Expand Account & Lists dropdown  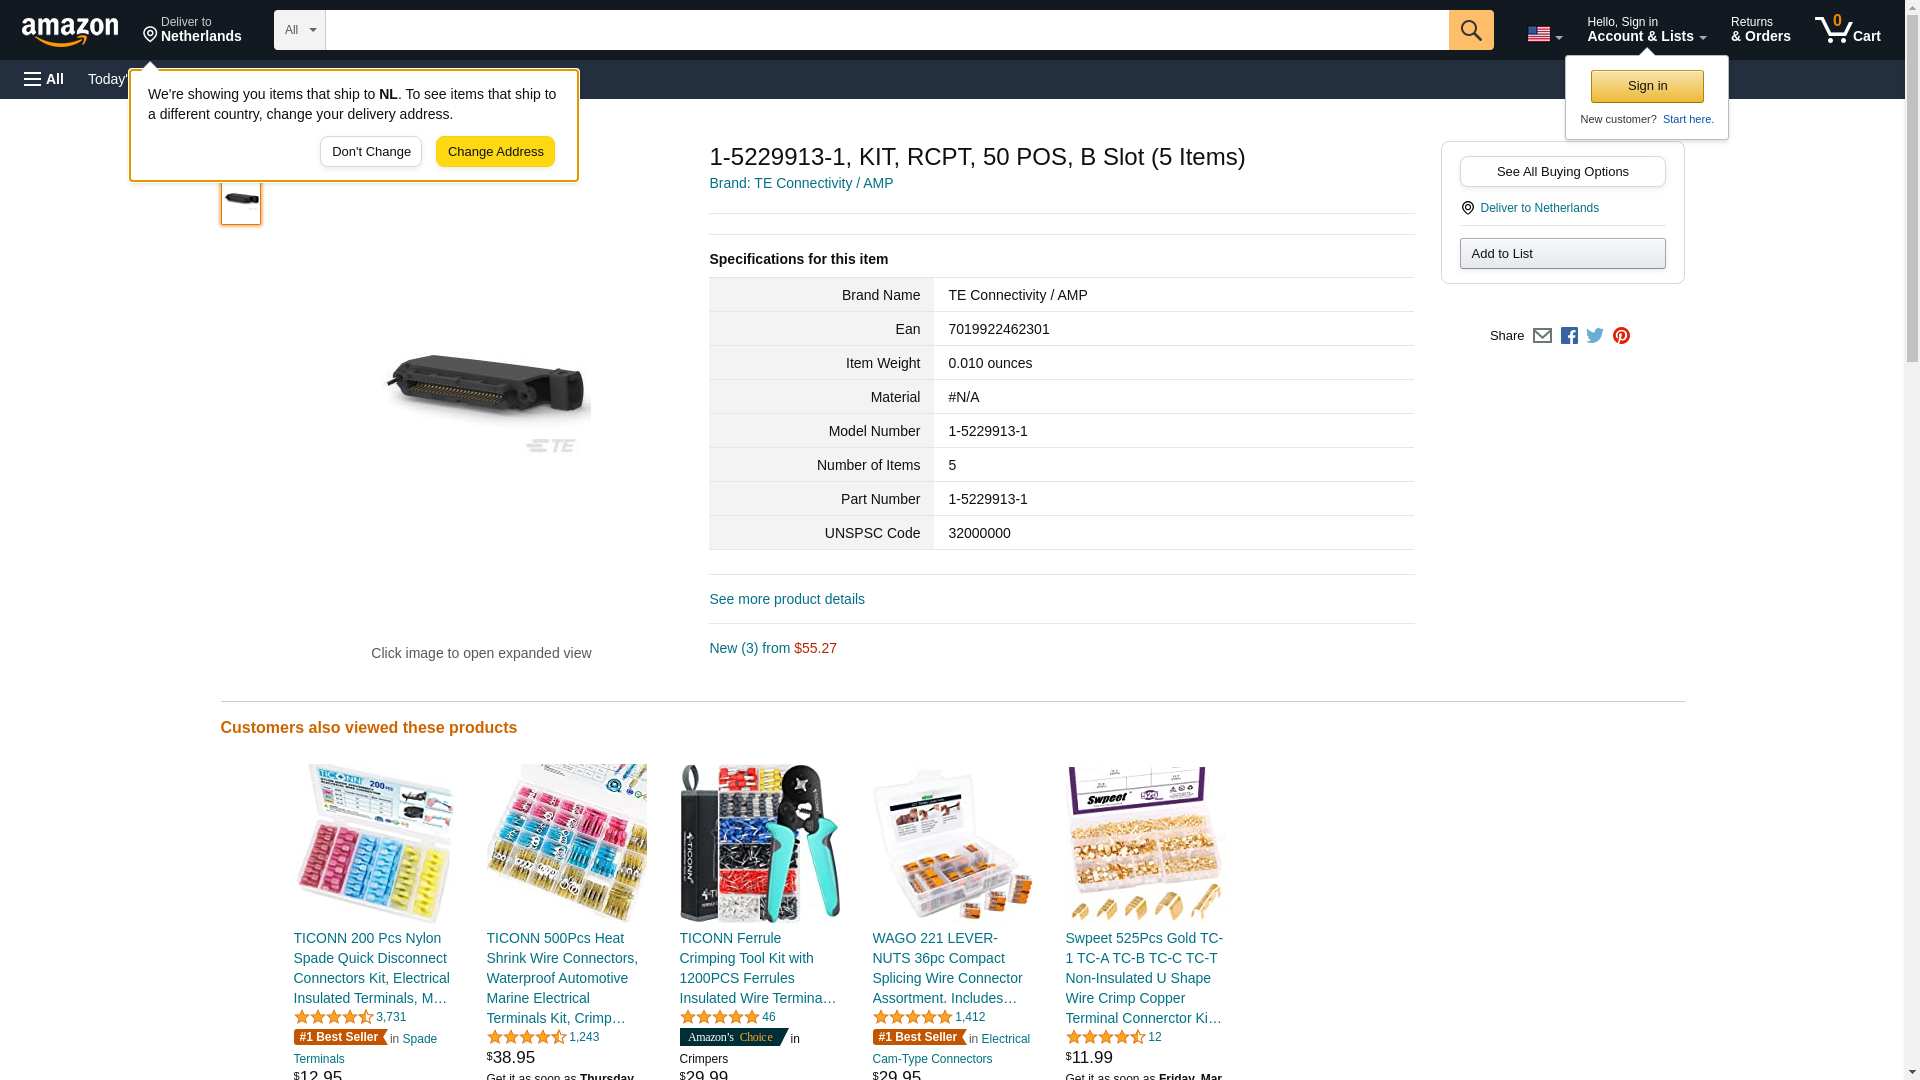(x=1646, y=30)
